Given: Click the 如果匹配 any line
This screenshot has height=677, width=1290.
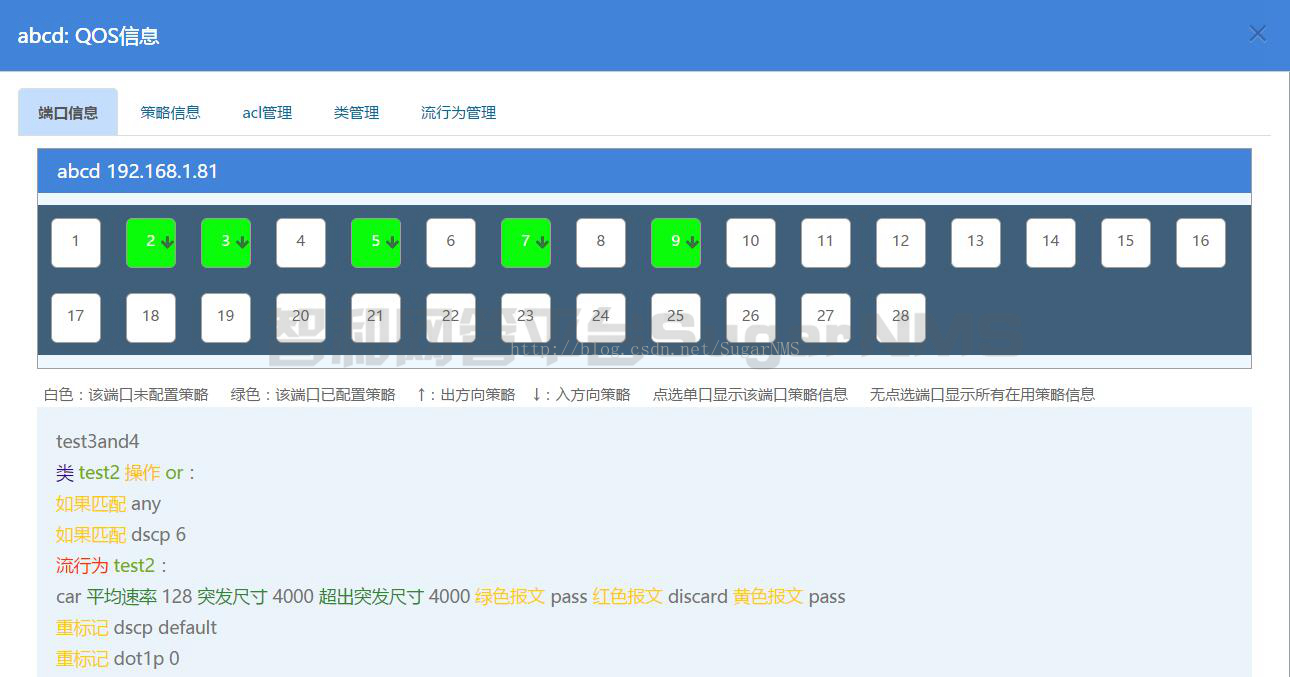Looking at the screenshot, I should pos(108,503).
